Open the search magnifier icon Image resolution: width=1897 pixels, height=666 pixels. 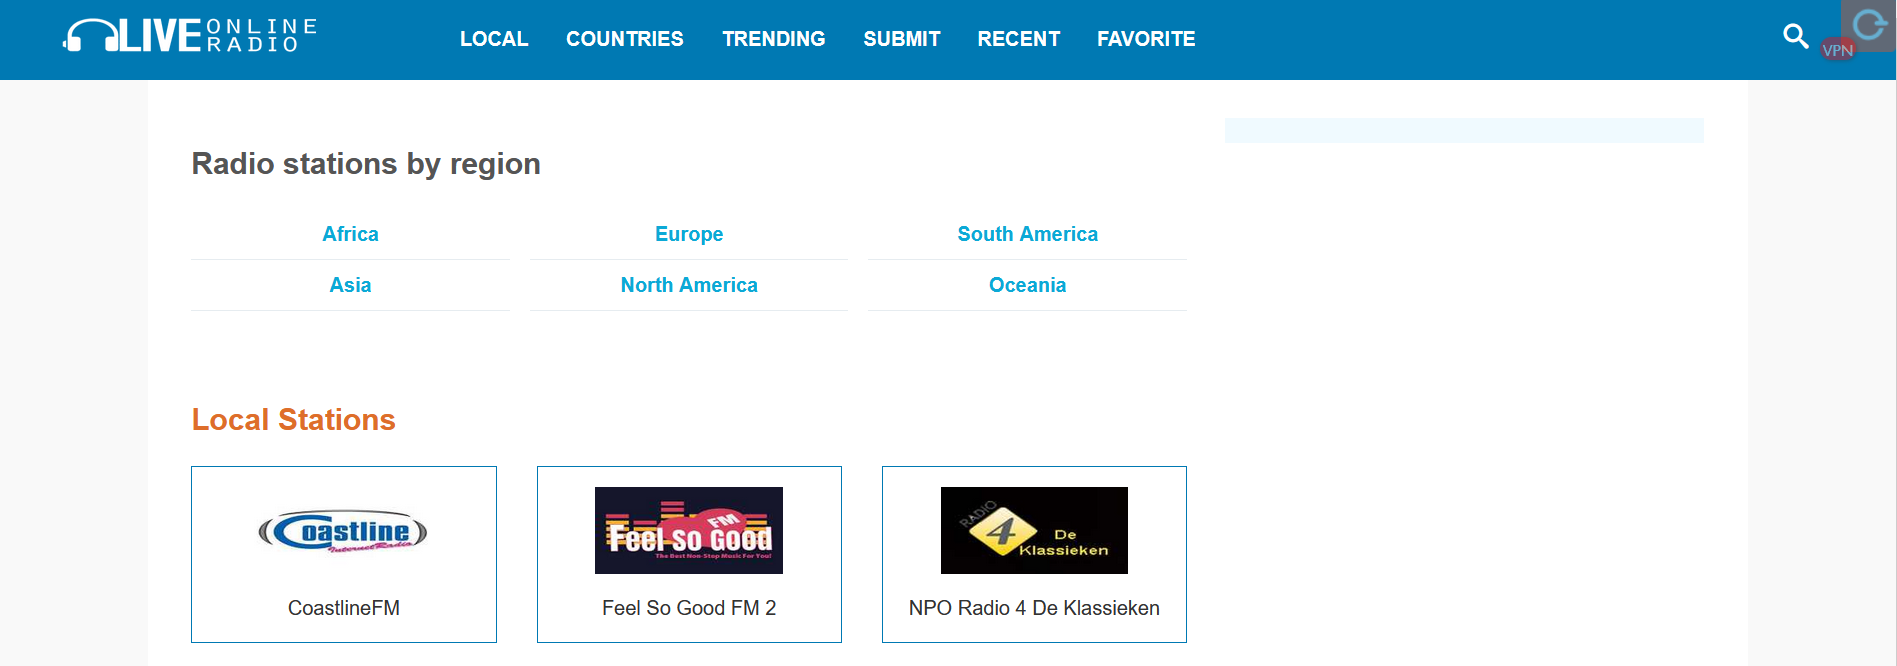(1796, 37)
